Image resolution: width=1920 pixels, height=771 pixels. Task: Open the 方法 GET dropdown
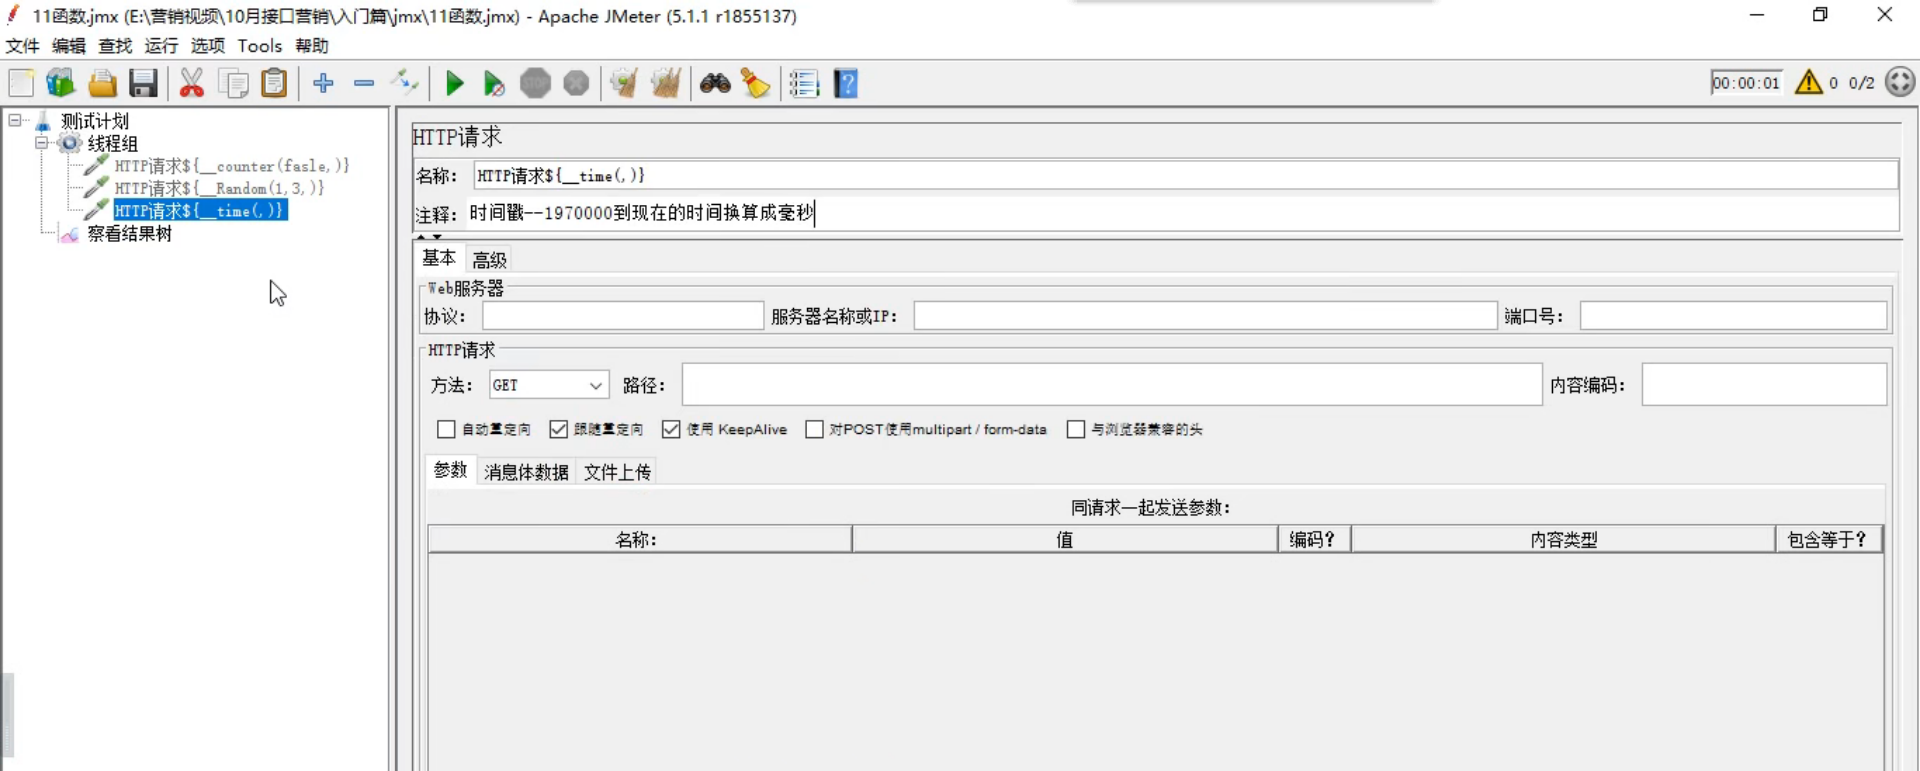548,385
